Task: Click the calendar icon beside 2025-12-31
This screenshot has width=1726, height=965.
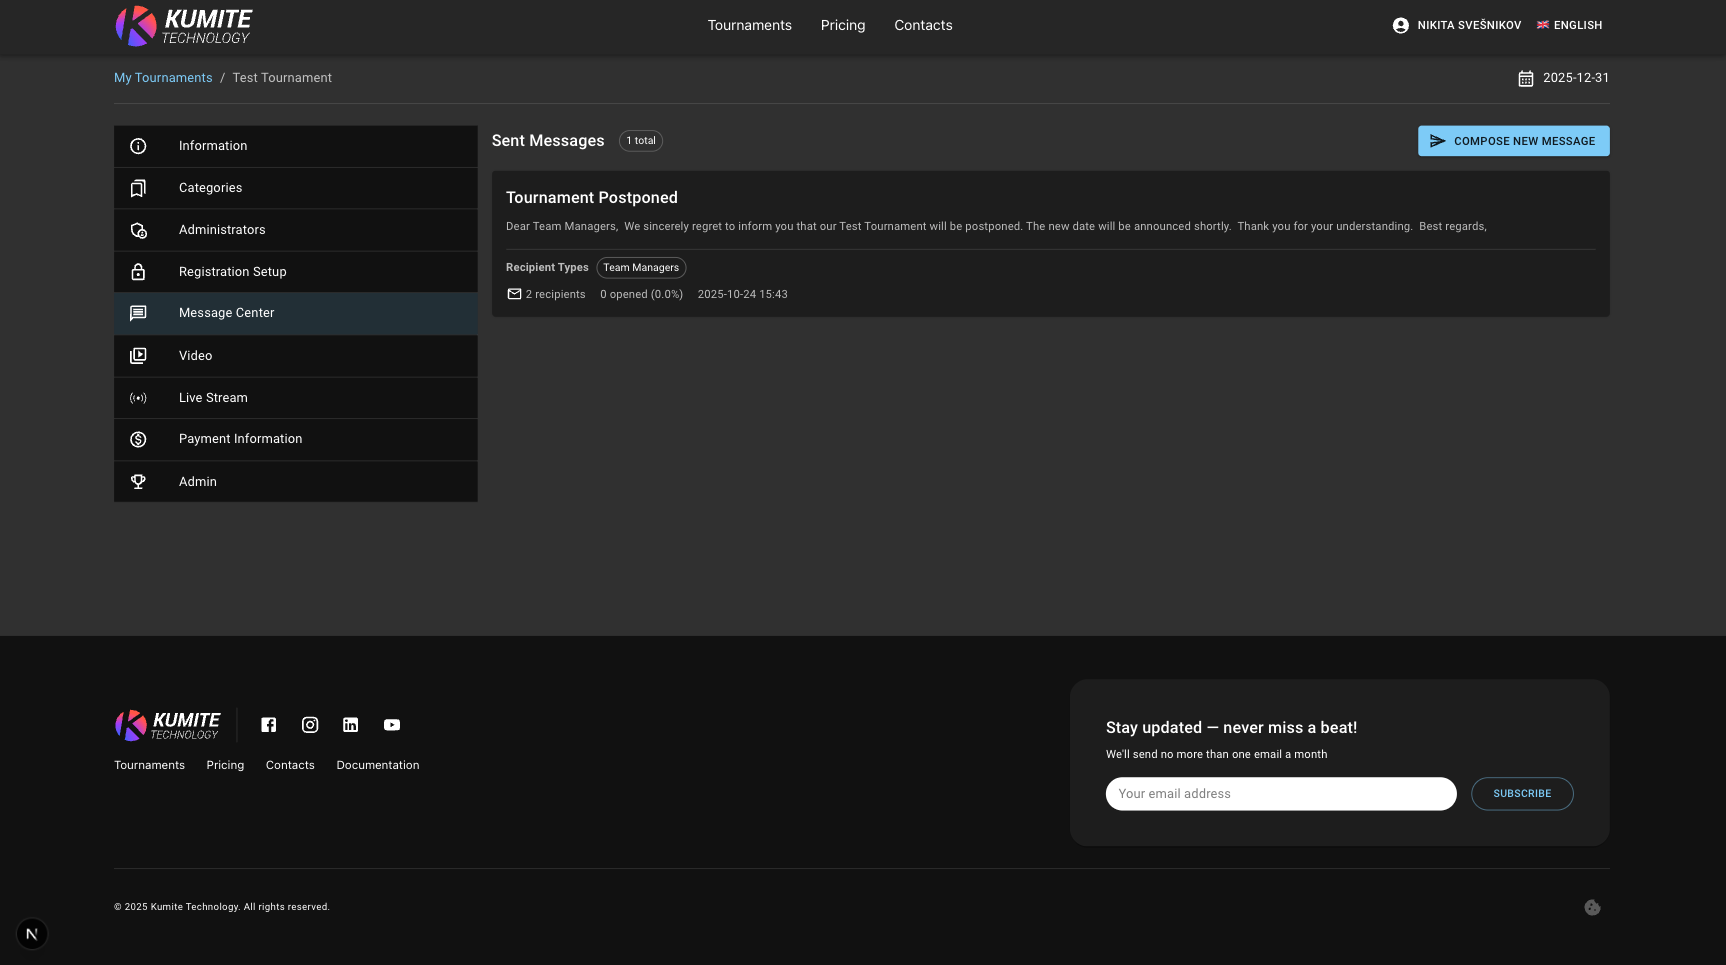Action: pyautogui.click(x=1525, y=79)
